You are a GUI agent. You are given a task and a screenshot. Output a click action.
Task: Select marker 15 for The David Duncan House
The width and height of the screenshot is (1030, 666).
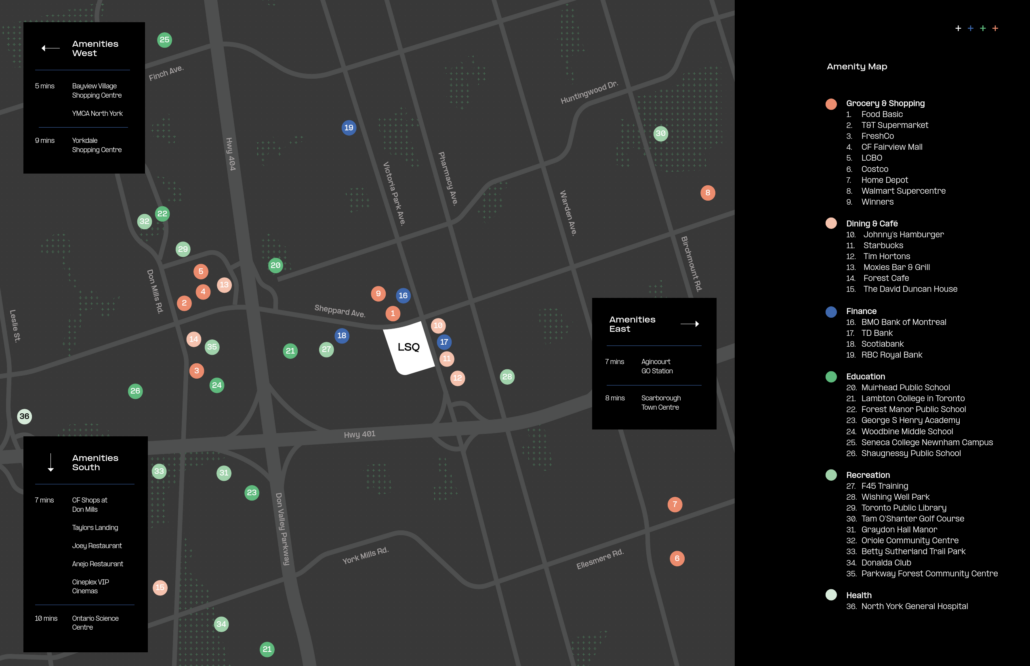(160, 588)
